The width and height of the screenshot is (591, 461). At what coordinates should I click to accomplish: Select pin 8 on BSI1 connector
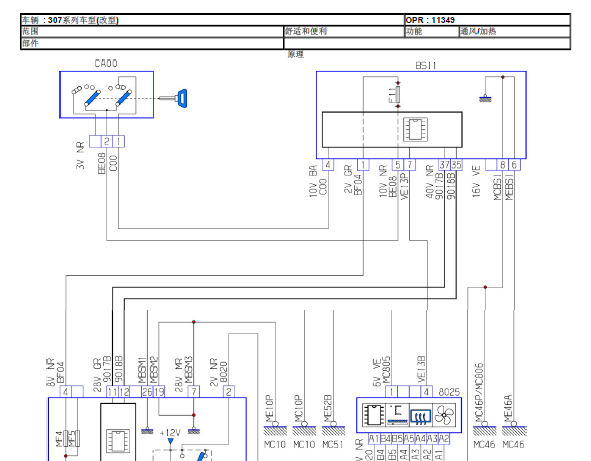[x=502, y=165]
